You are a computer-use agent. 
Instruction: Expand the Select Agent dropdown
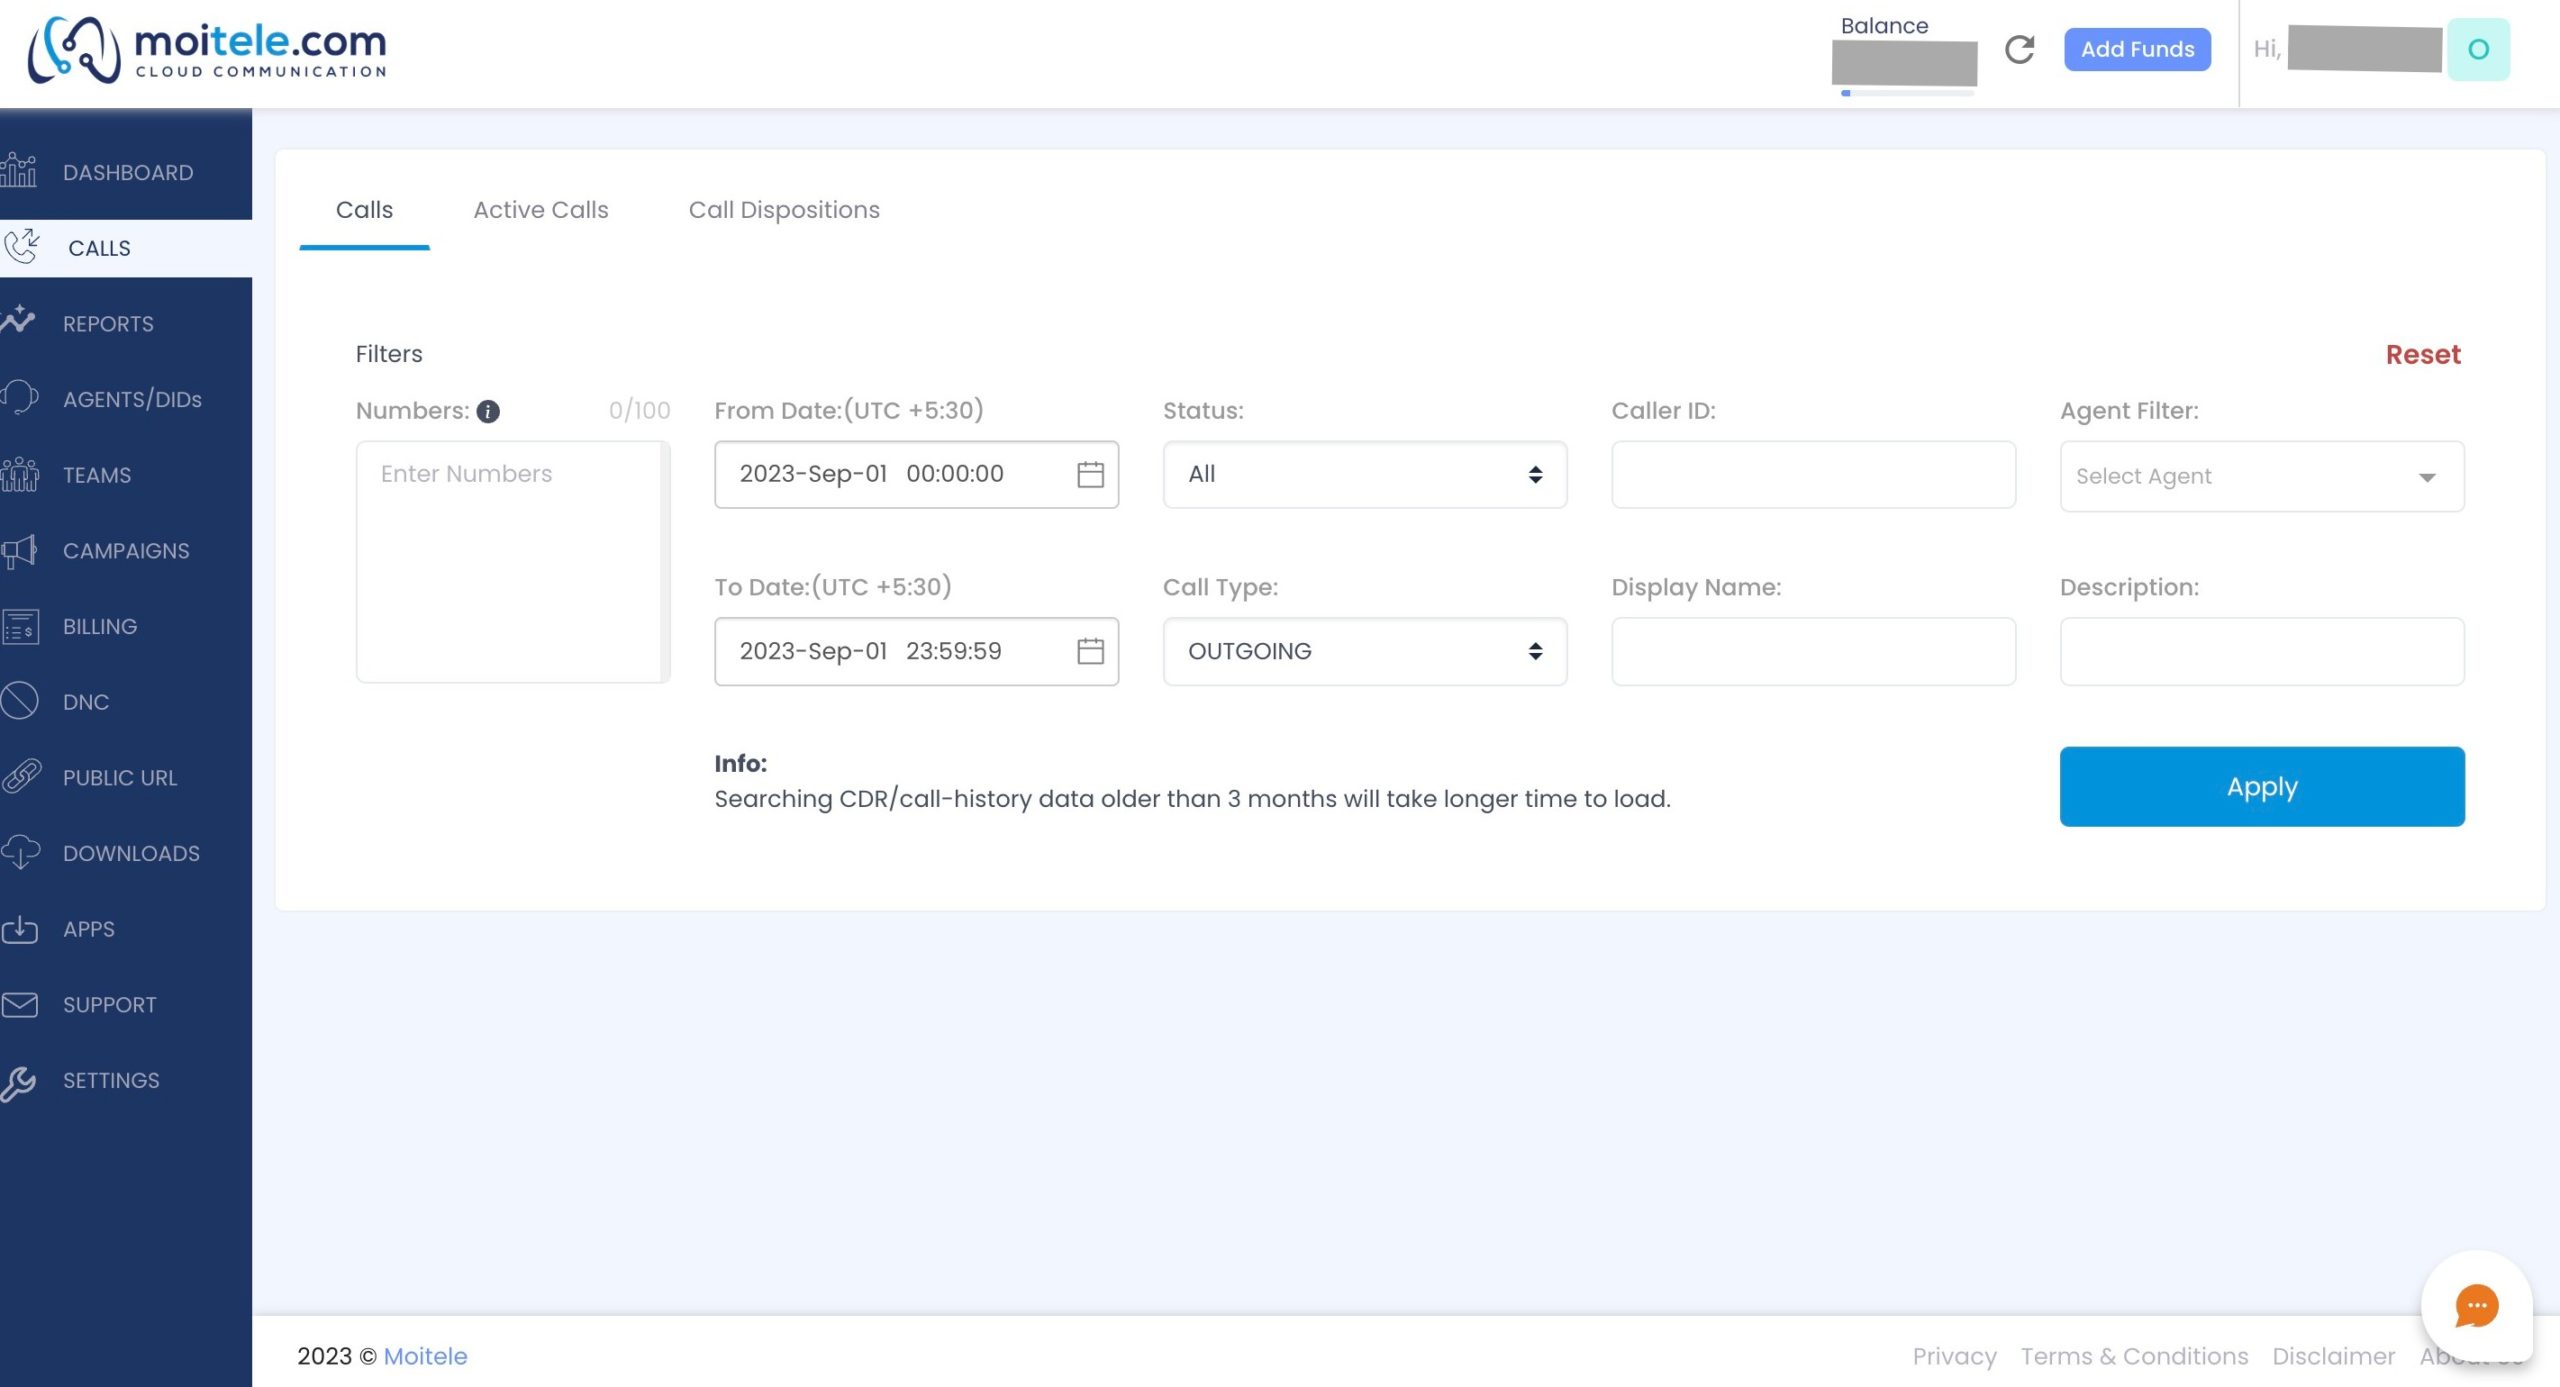coord(2261,476)
